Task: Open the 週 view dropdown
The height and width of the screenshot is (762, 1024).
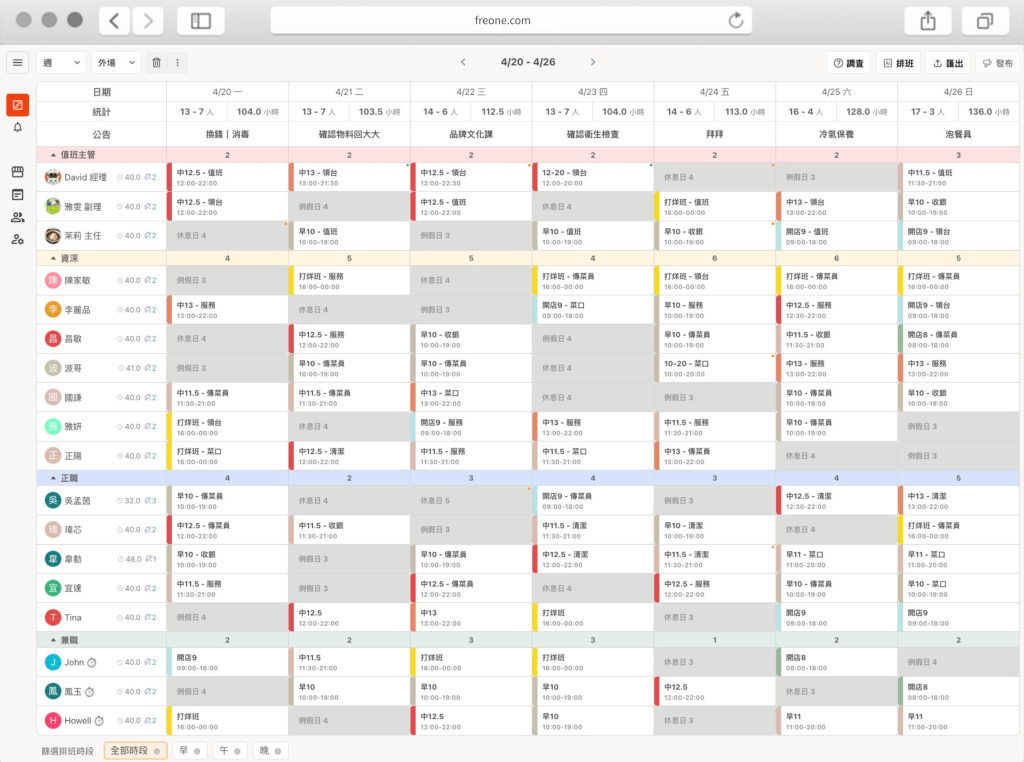Action: point(61,62)
